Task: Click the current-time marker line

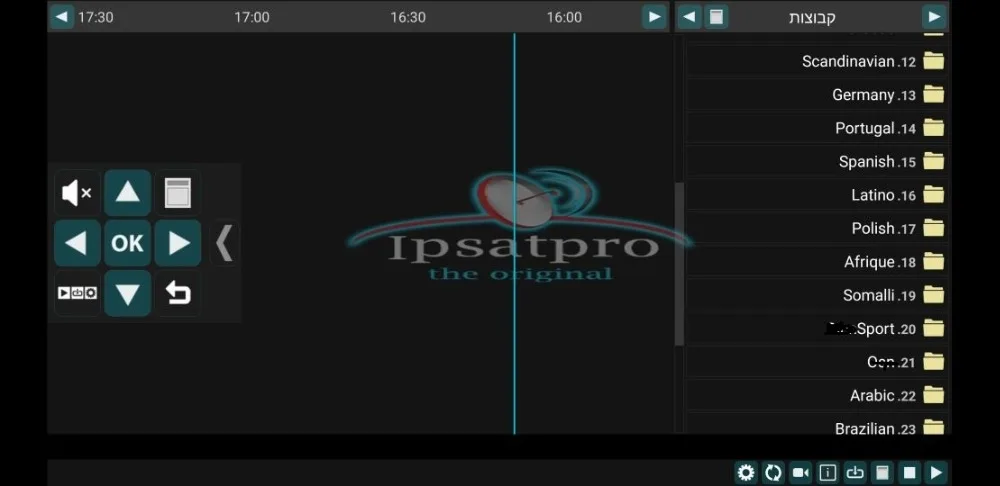Action: pyautogui.click(x=515, y=233)
